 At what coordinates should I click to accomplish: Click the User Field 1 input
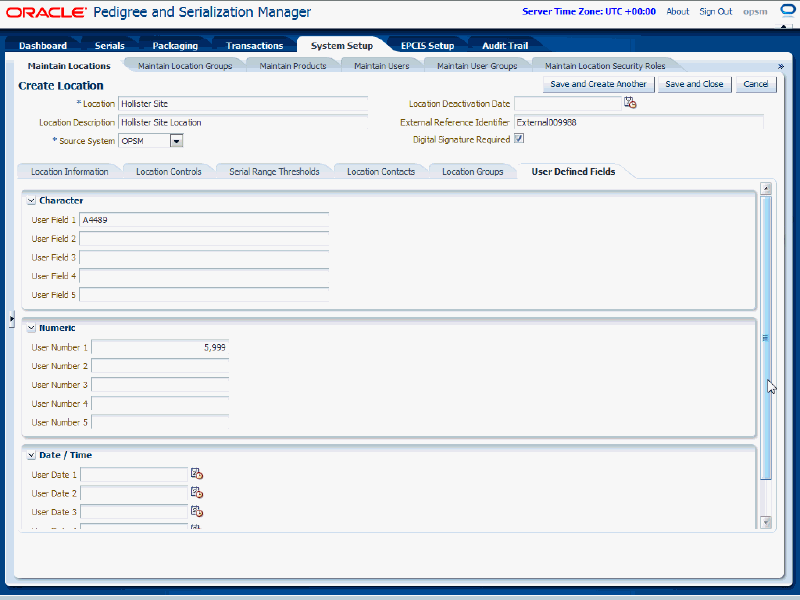tap(204, 220)
